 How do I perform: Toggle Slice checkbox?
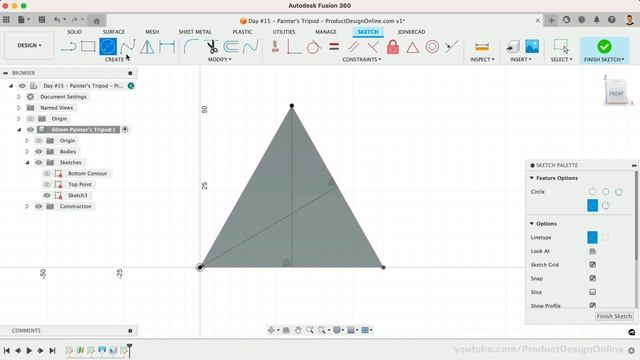(x=592, y=292)
